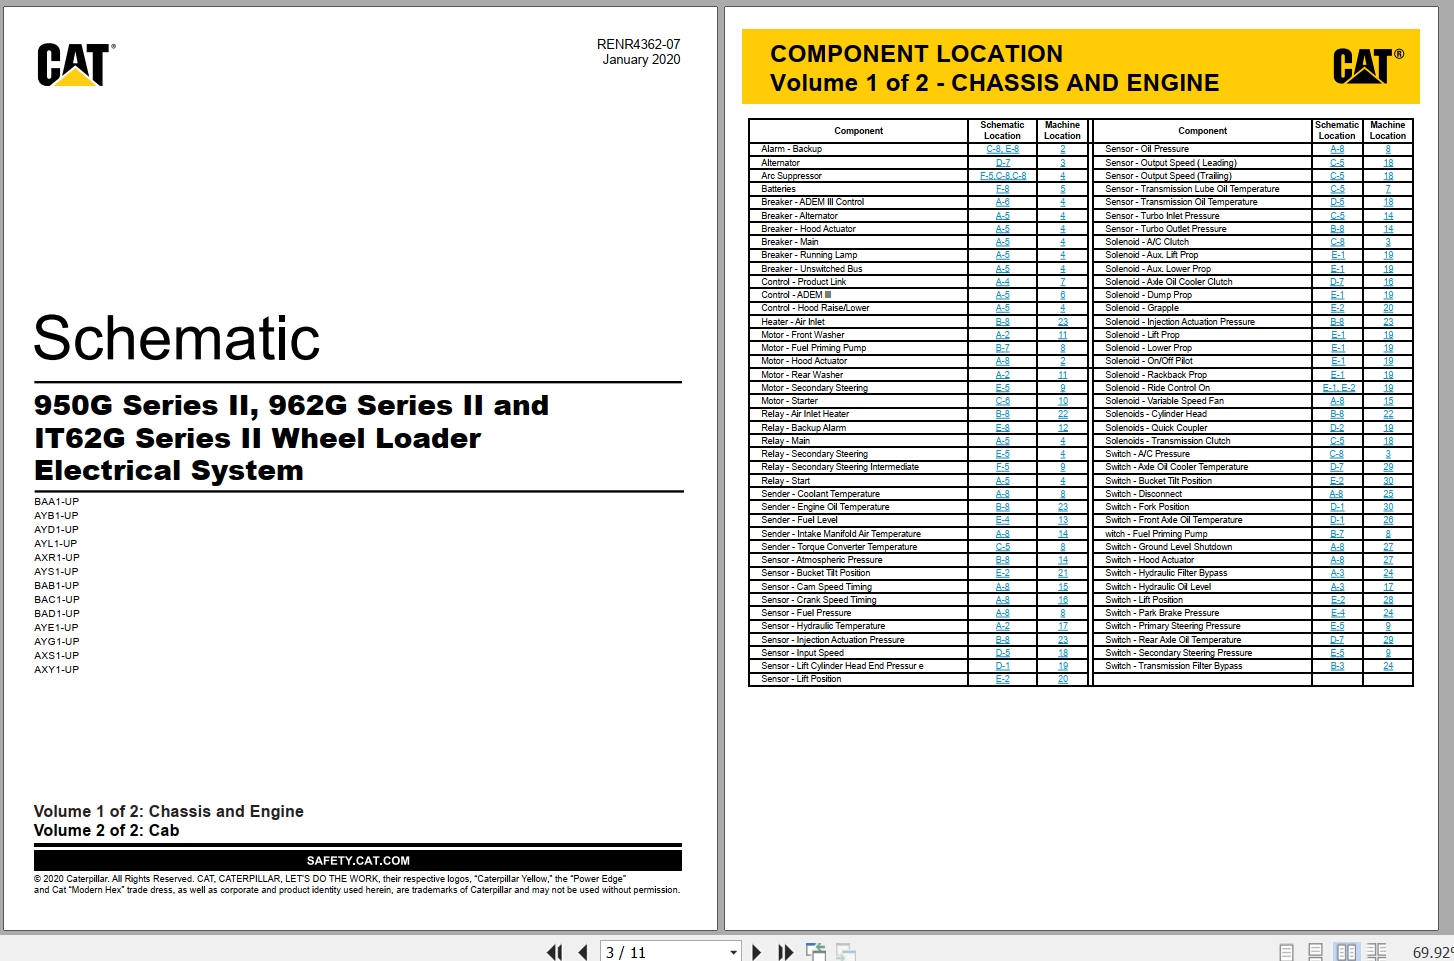
Task: Open schematic B-3 for Switch - Transmission Filter Bypass
Action: [1337, 666]
